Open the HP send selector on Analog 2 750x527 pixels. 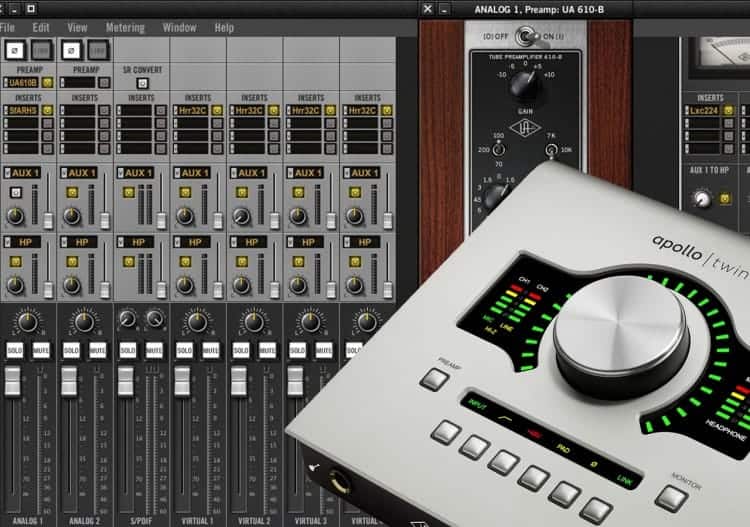(x=78, y=242)
